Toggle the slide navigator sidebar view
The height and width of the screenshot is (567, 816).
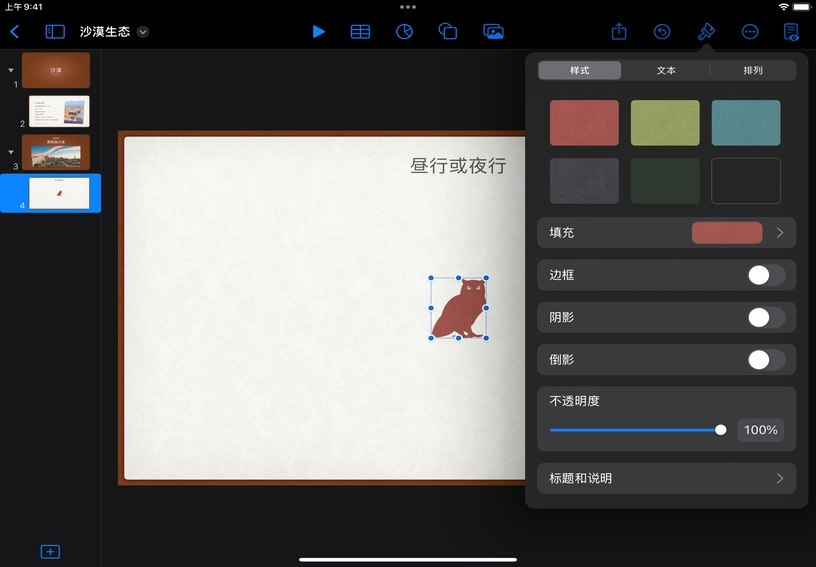pyautogui.click(x=55, y=32)
